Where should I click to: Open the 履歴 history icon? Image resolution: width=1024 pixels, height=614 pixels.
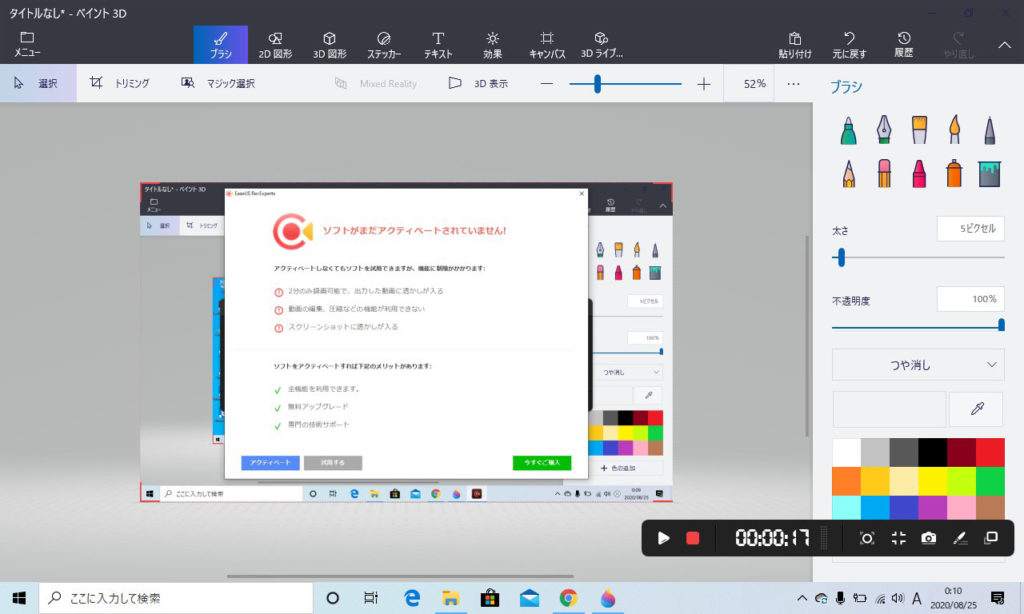click(904, 44)
